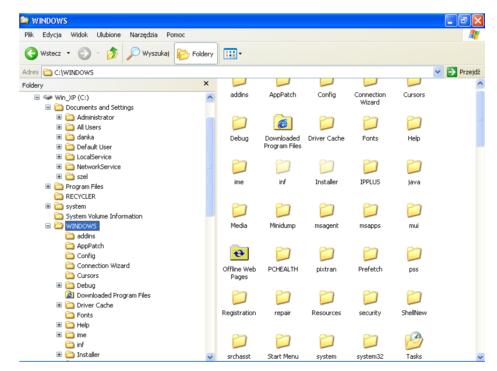This screenshot has width=497, height=371.
Task: Expand the Program Files tree node
Action: [48, 186]
